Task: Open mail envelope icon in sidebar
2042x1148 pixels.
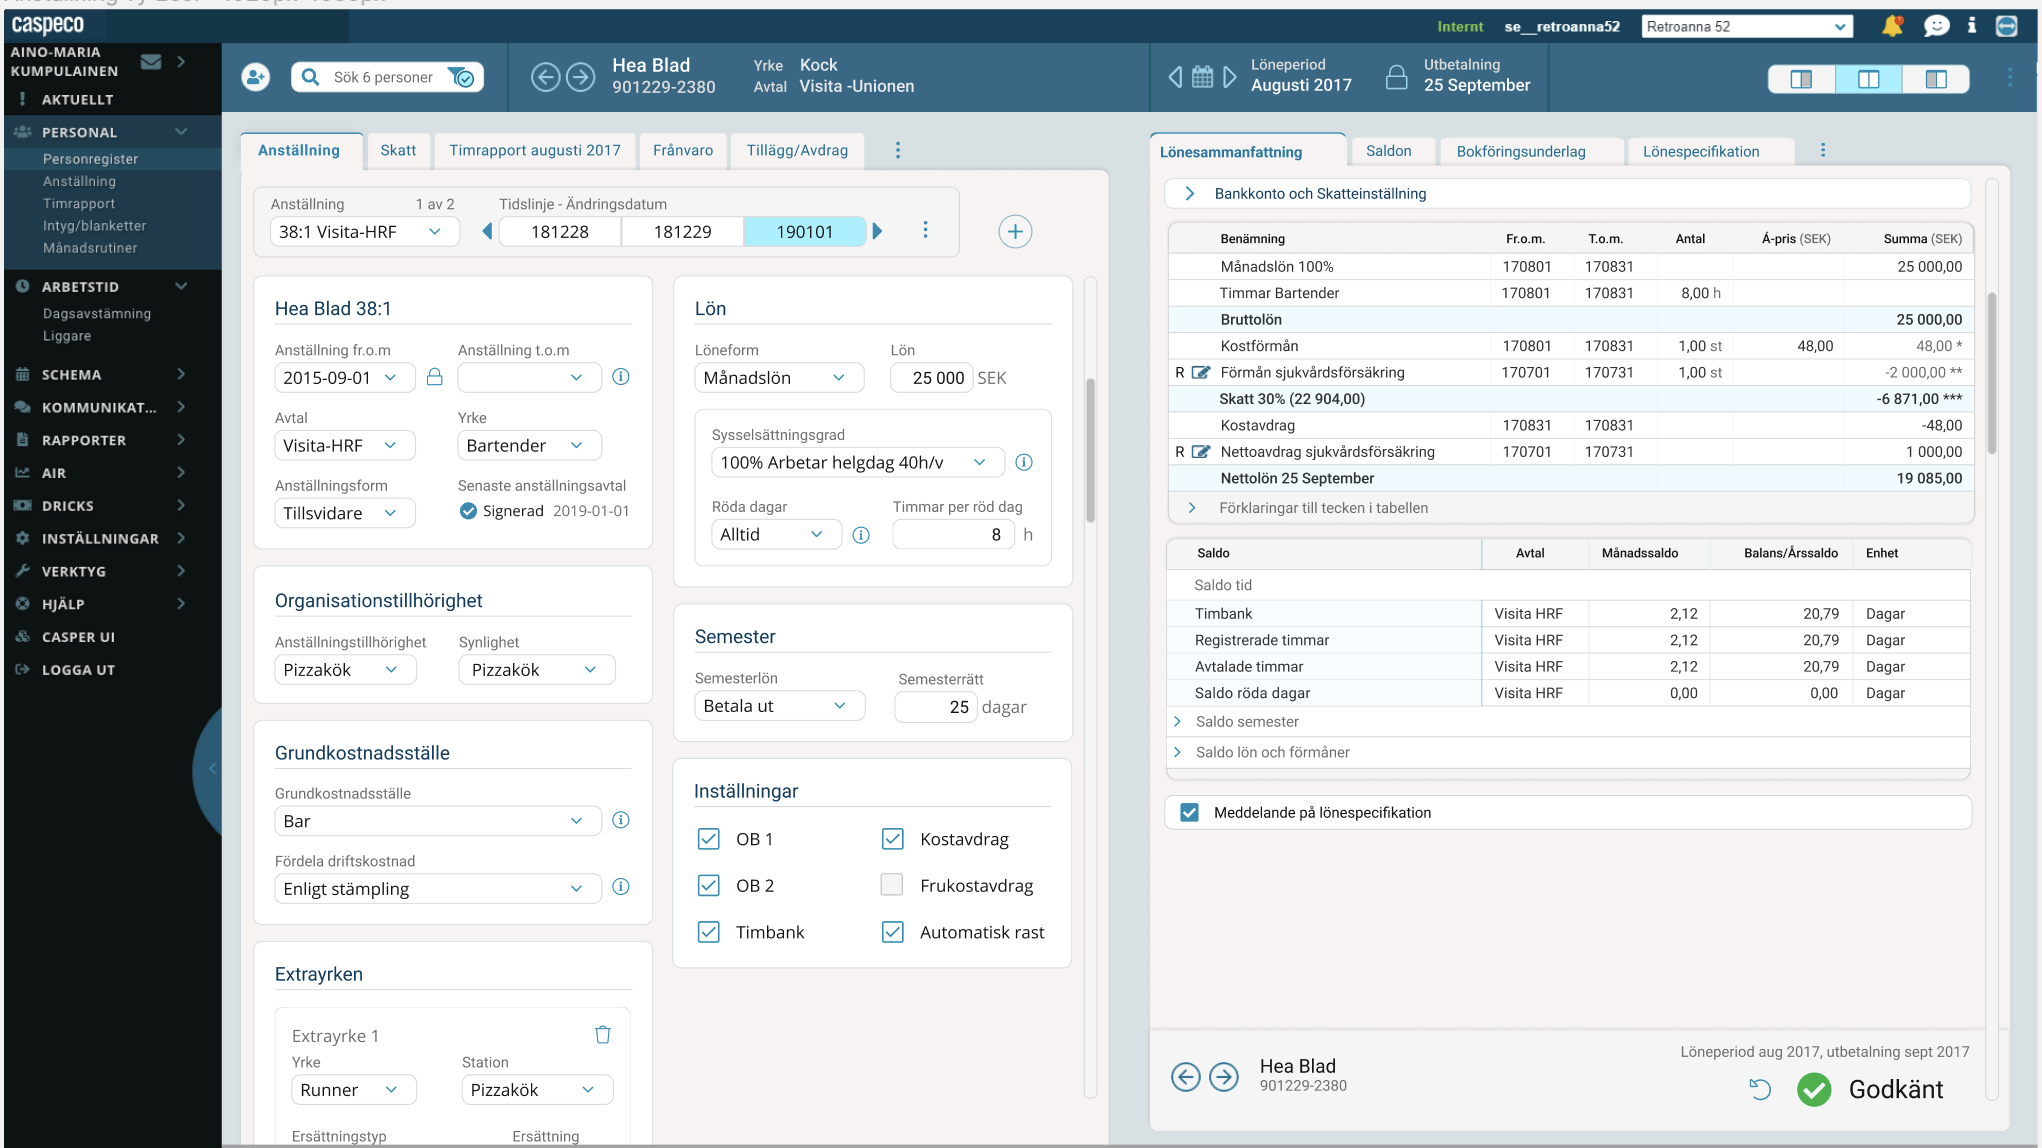Action: click(151, 61)
